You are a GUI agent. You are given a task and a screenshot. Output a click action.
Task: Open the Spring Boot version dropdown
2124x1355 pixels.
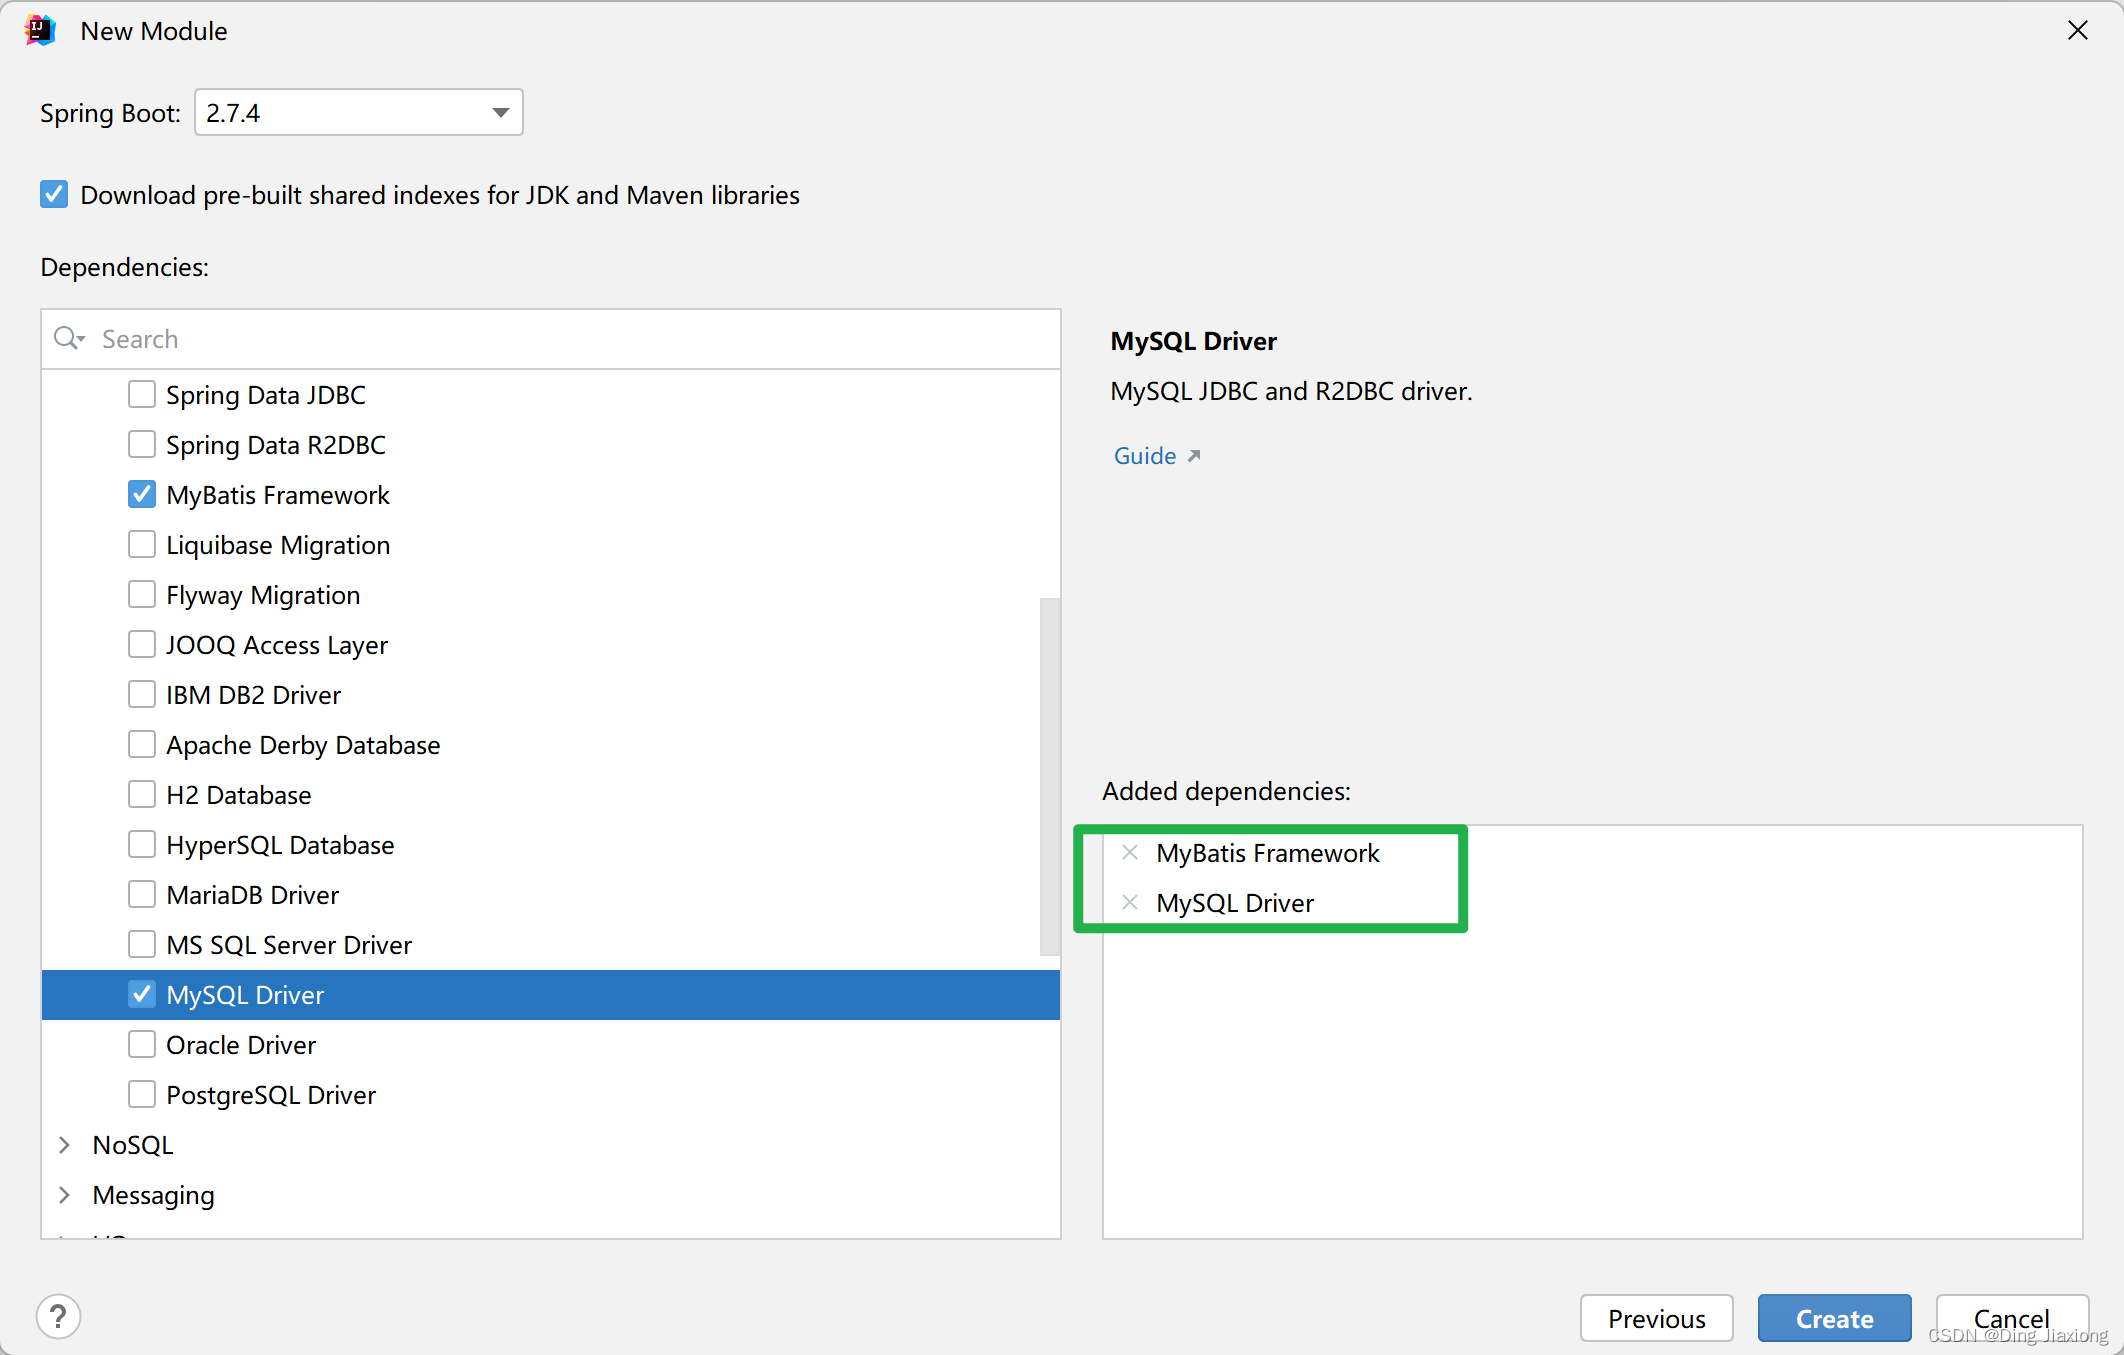(x=358, y=112)
